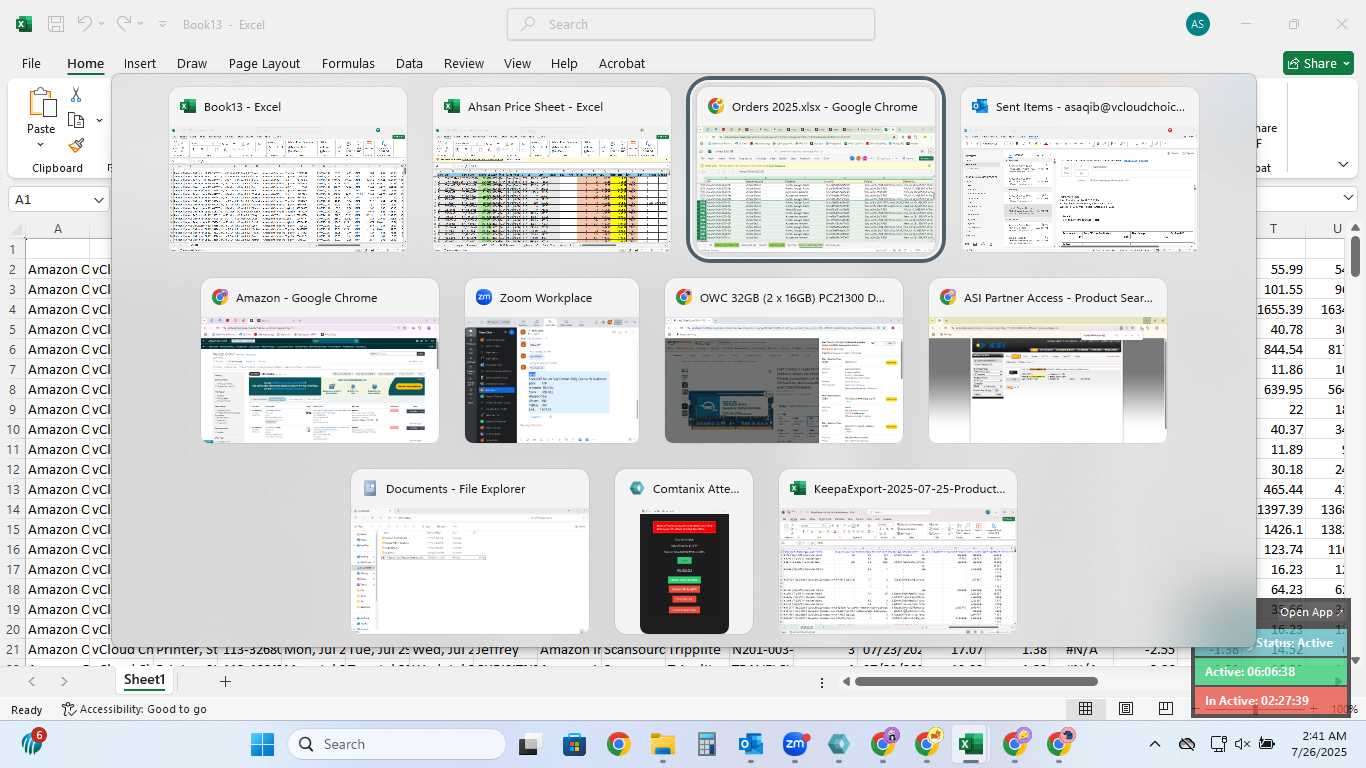Open Outlook from the taskbar

click(x=751, y=744)
